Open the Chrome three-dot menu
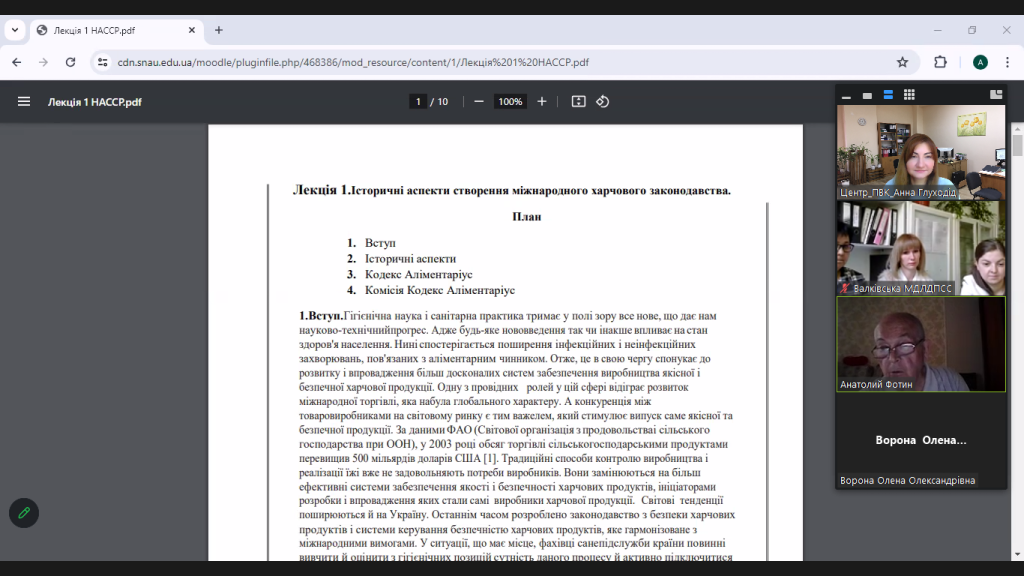 click(1008, 62)
